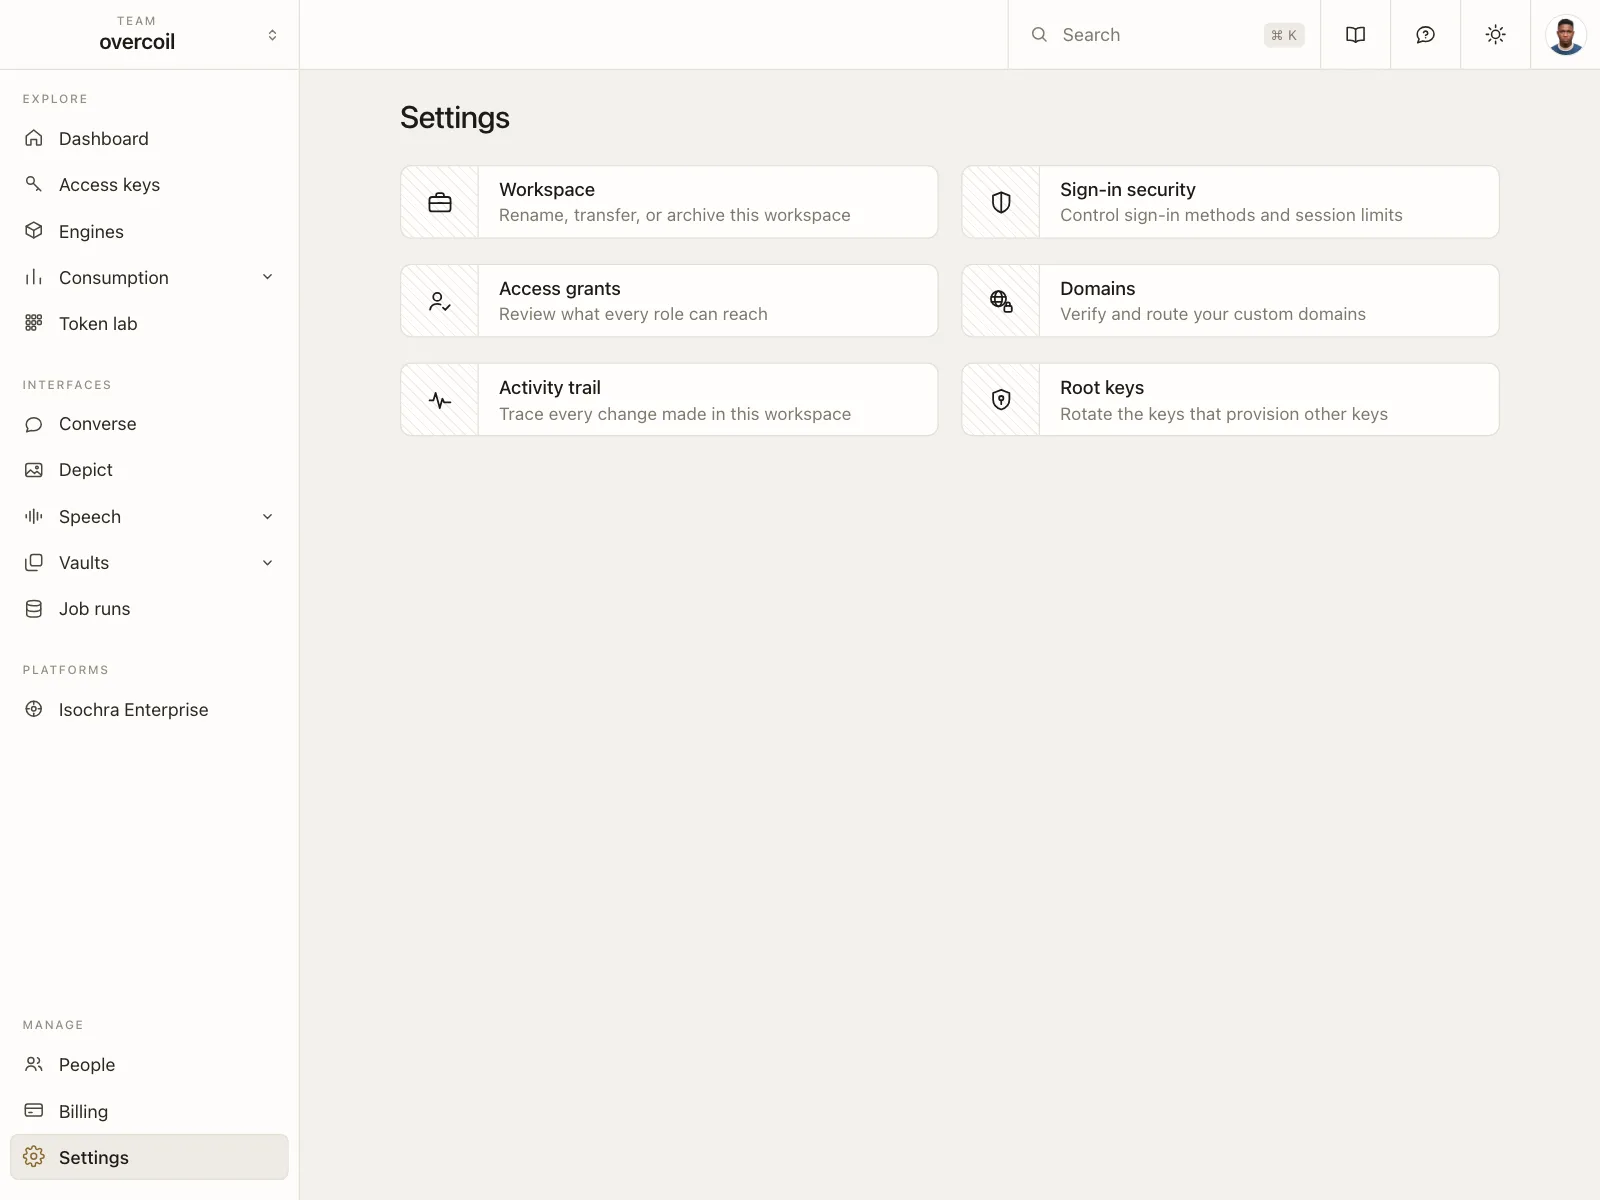Go to Depict in the sidebar

point(149,470)
